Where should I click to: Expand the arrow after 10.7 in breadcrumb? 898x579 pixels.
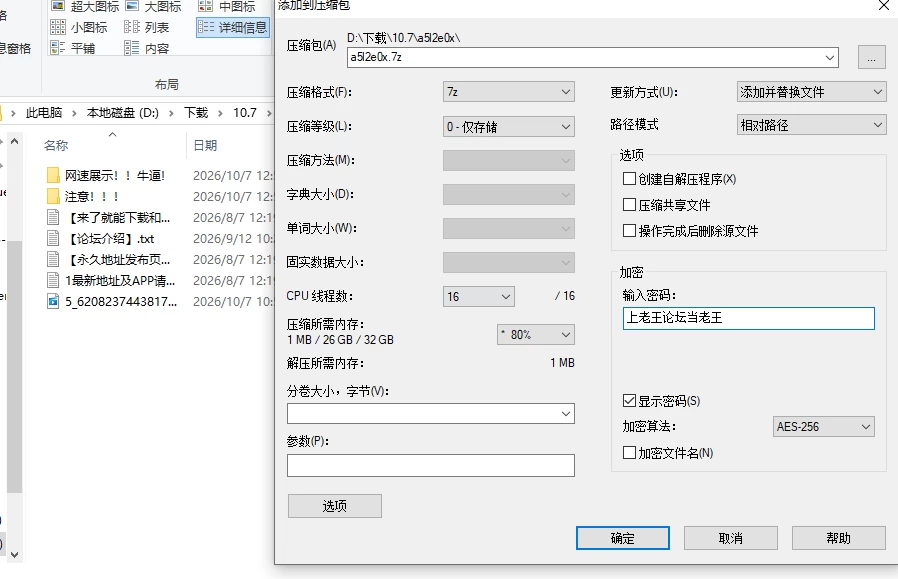(269, 113)
